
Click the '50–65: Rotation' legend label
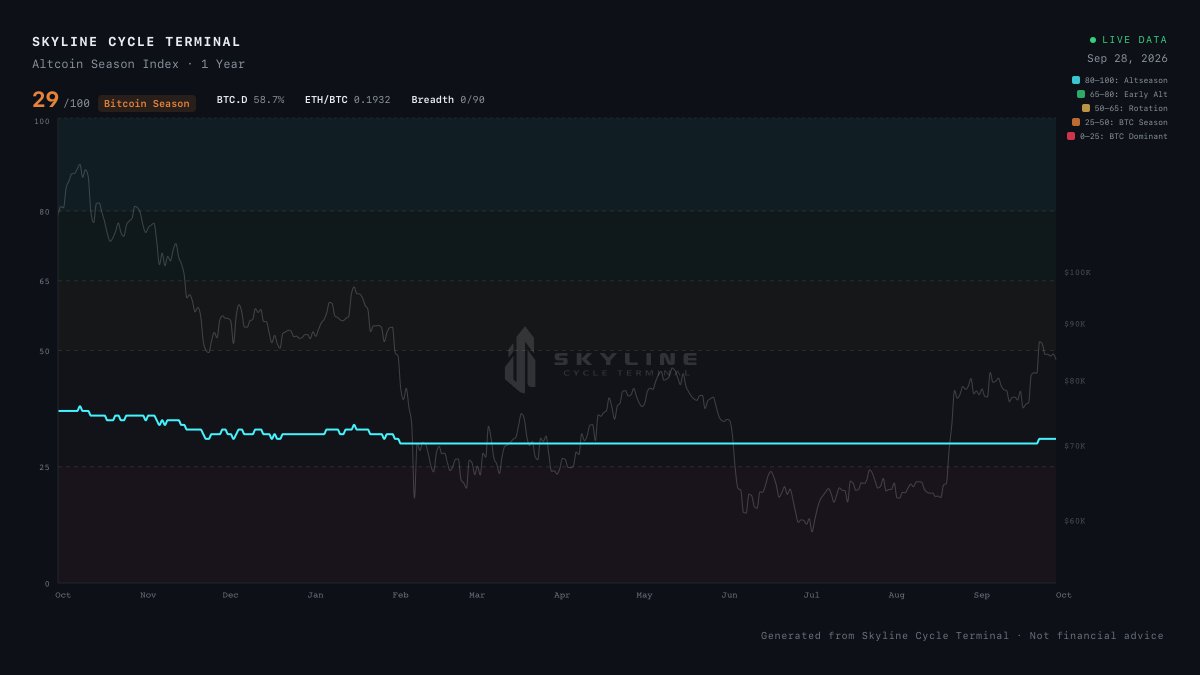(1131, 108)
